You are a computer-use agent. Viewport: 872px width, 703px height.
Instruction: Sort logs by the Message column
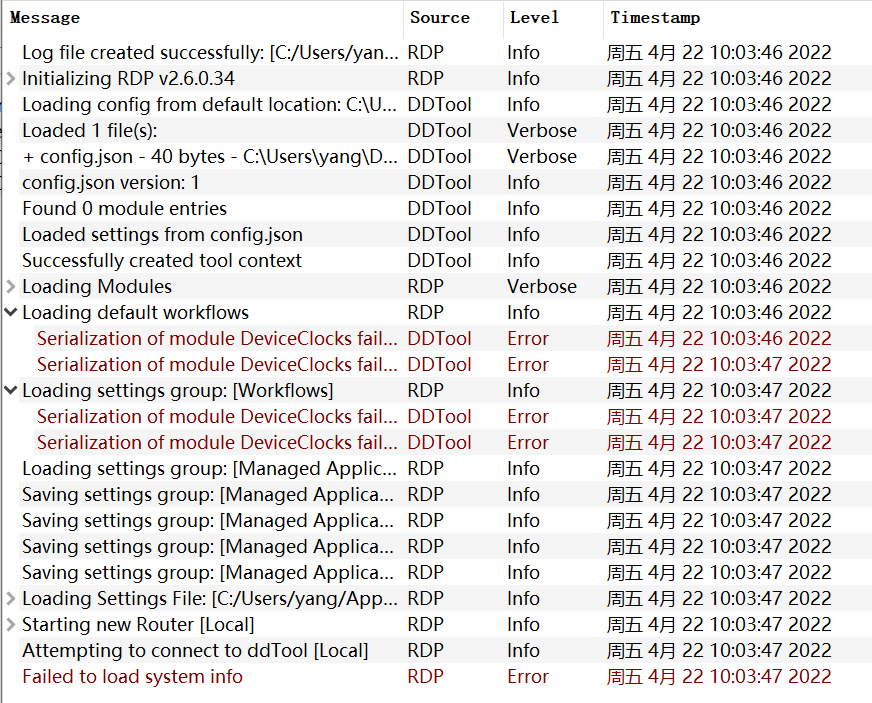[x=45, y=17]
